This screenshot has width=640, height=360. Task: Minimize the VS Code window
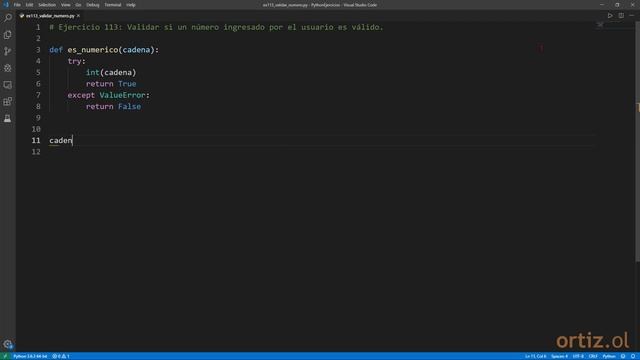(x=602, y=5)
